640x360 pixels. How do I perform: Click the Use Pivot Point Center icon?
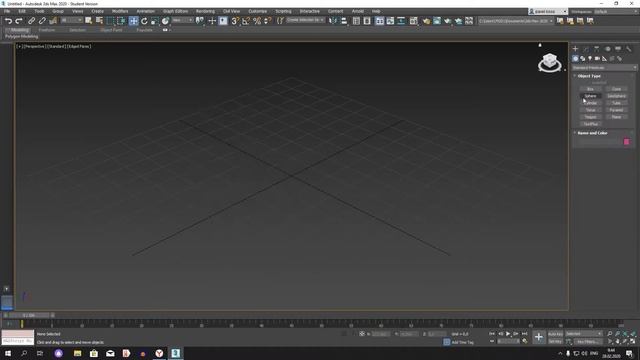(200, 21)
